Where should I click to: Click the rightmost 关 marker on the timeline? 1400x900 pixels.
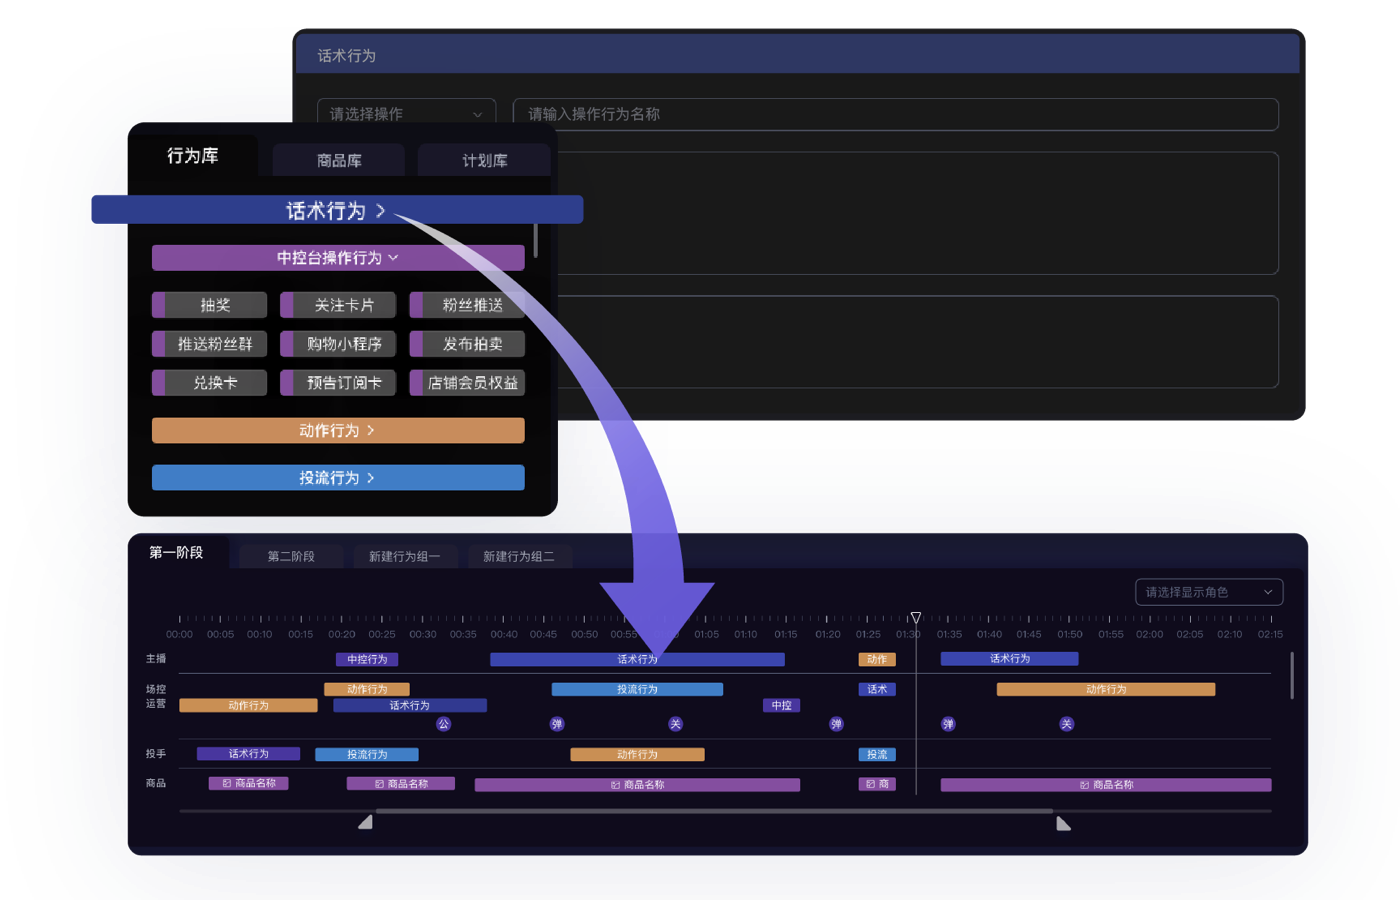tap(1066, 724)
